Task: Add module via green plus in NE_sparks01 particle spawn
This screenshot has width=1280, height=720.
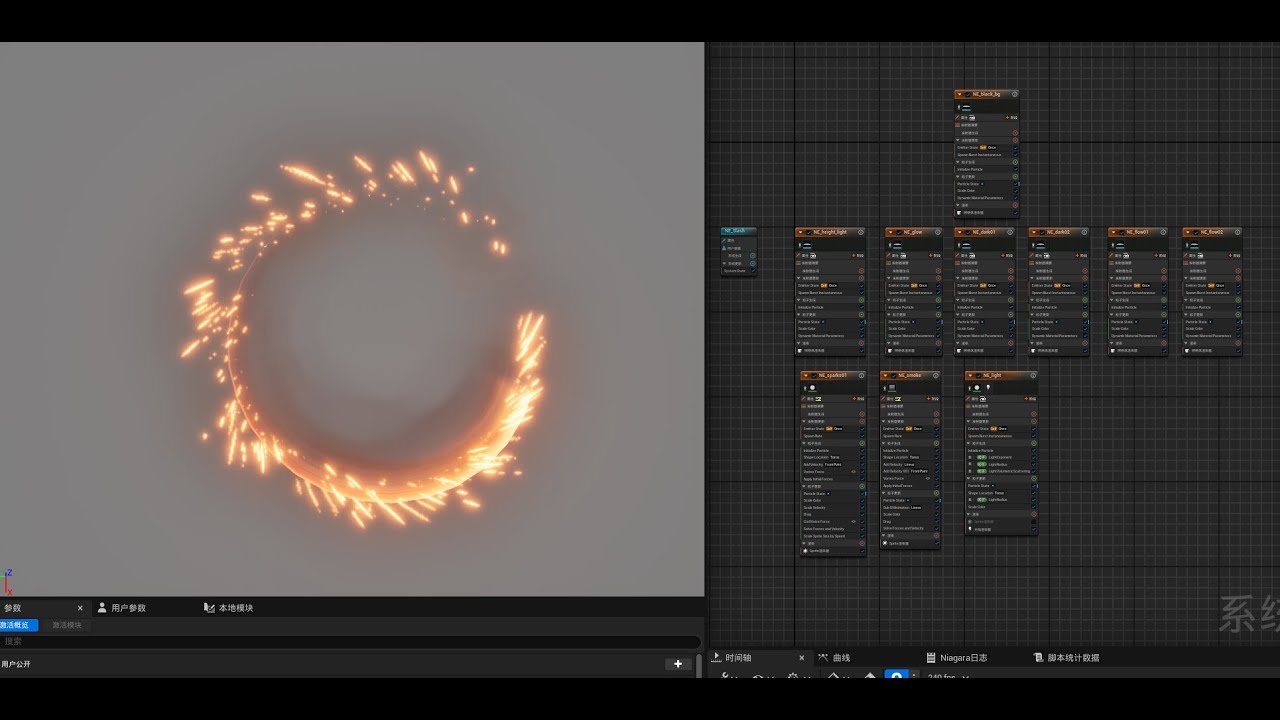Action: coord(862,443)
